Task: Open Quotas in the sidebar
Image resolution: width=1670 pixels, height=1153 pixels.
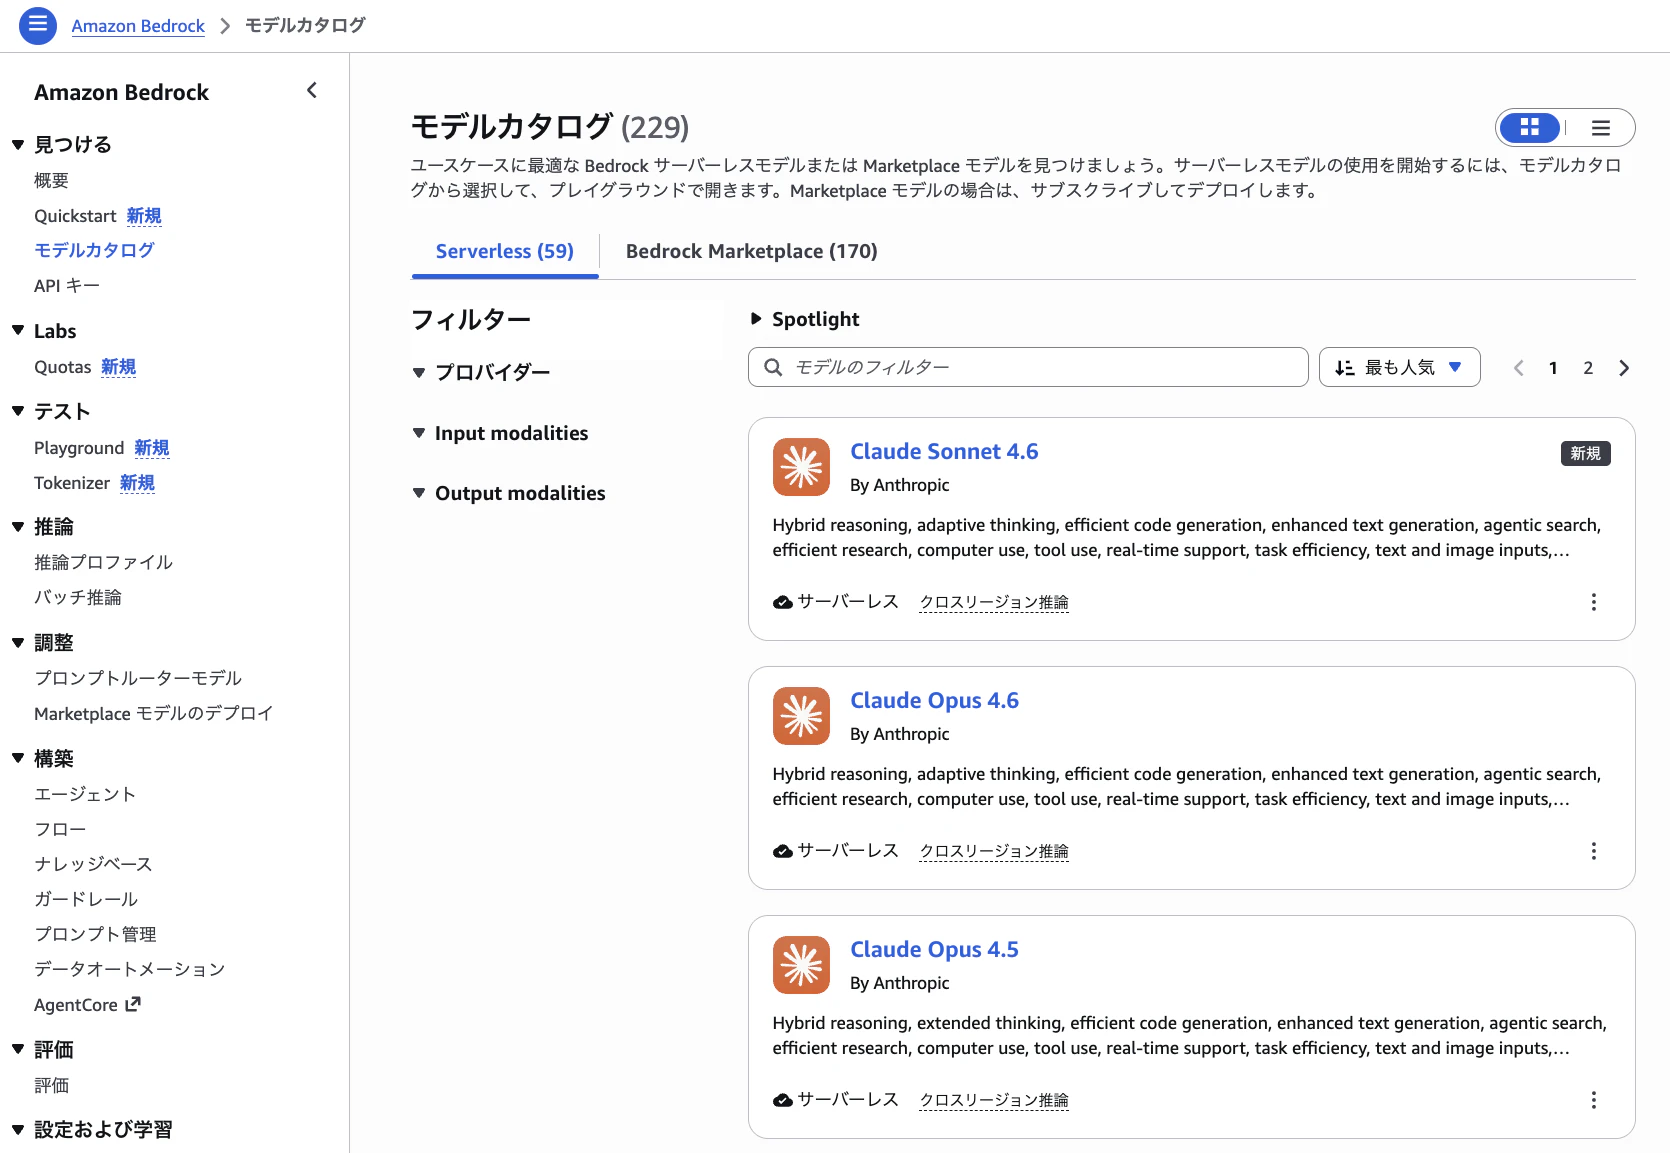Action: (62, 367)
